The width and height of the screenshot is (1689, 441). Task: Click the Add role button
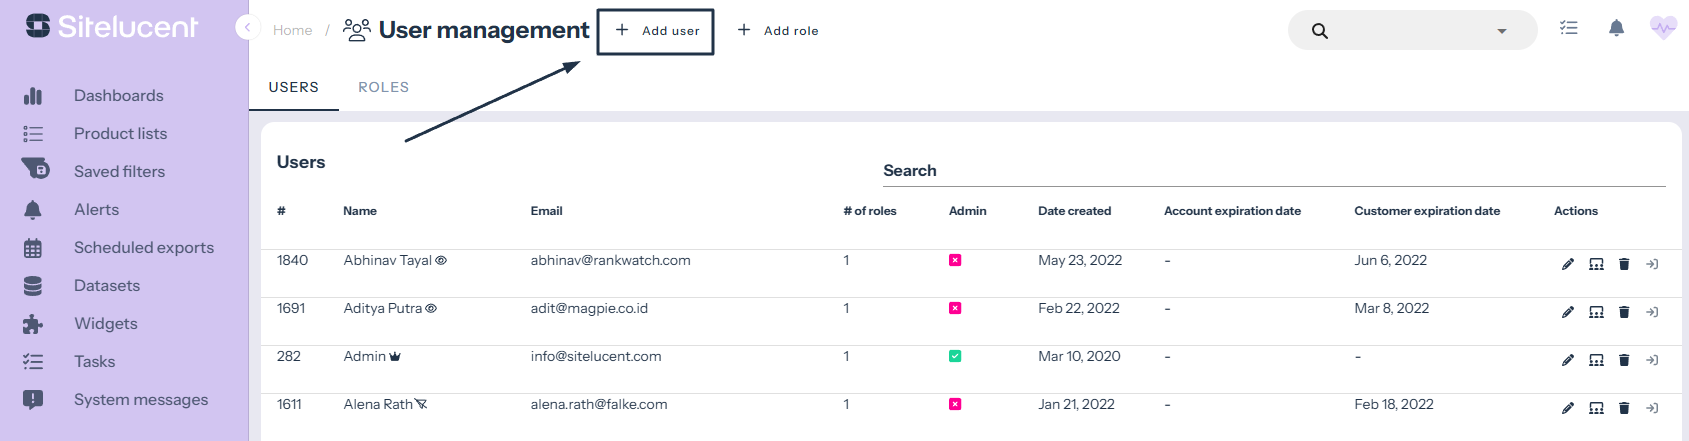(778, 31)
